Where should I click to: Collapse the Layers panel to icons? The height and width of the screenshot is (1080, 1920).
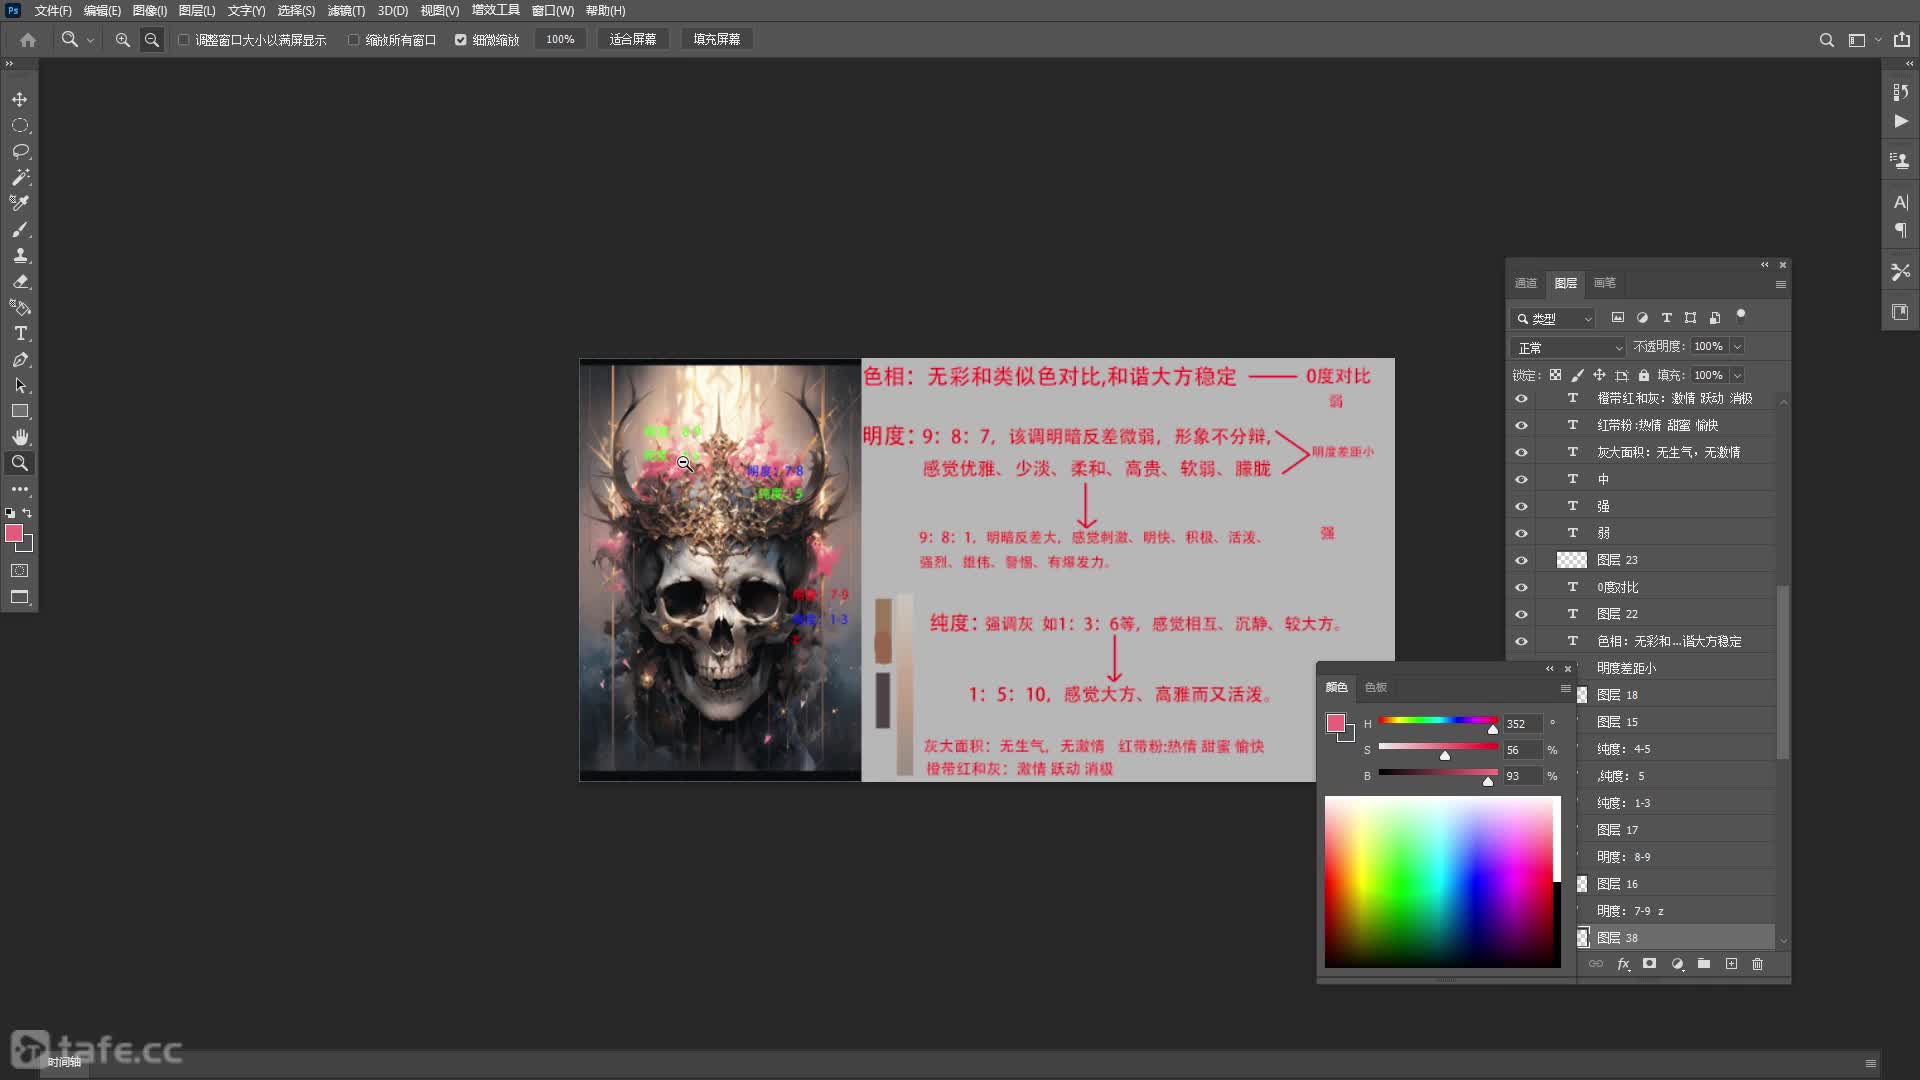pyautogui.click(x=1764, y=265)
